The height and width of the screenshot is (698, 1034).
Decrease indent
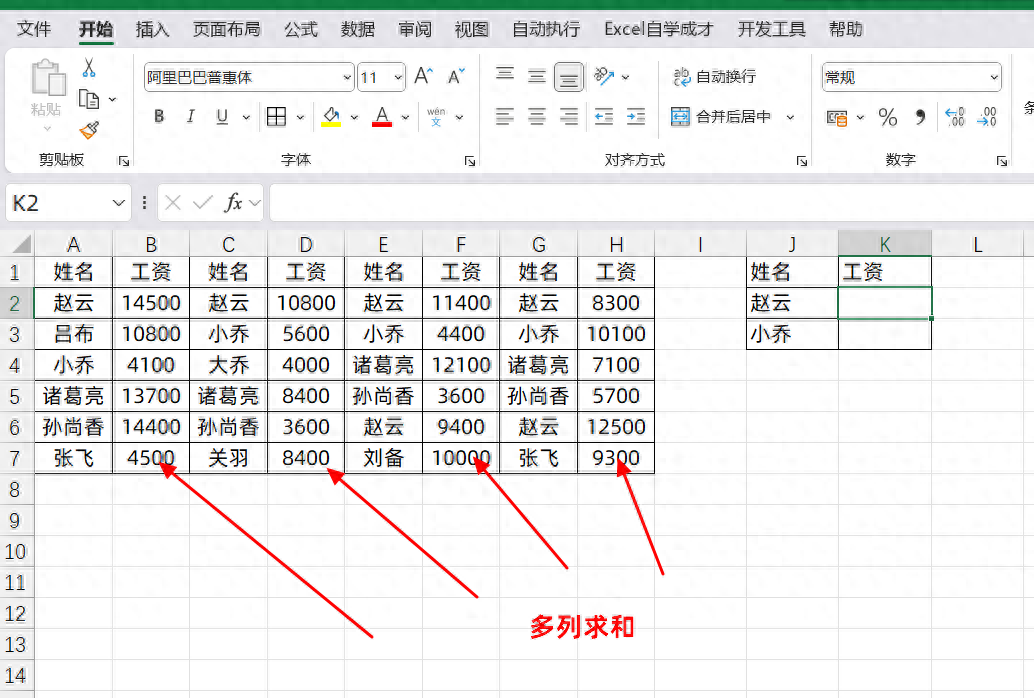(603, 117)
